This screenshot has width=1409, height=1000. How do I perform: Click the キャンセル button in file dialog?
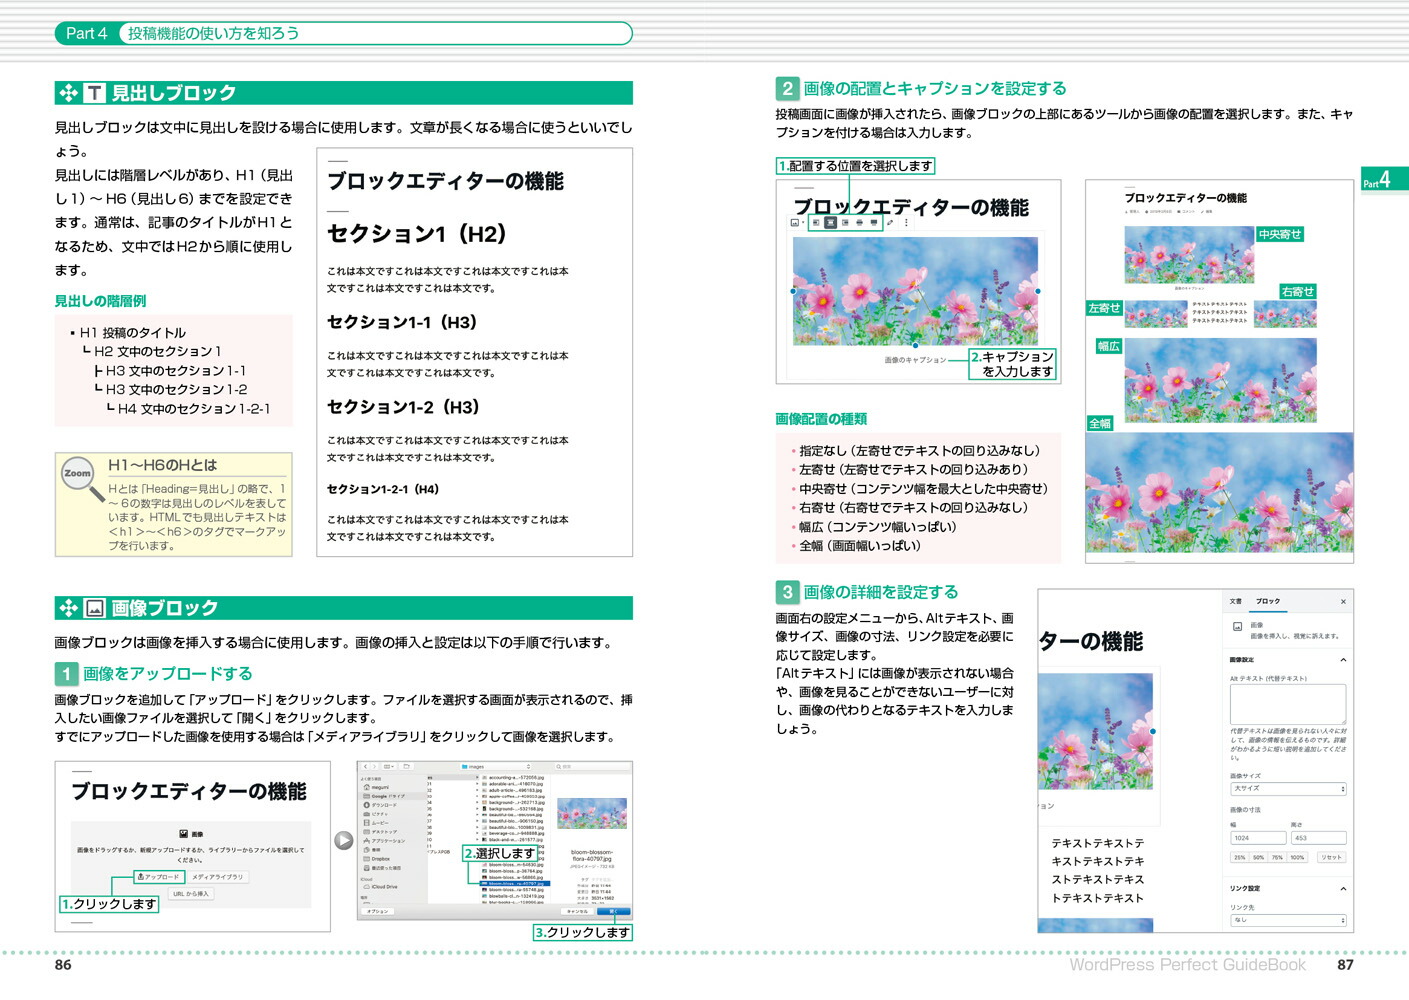click(577, 911)
